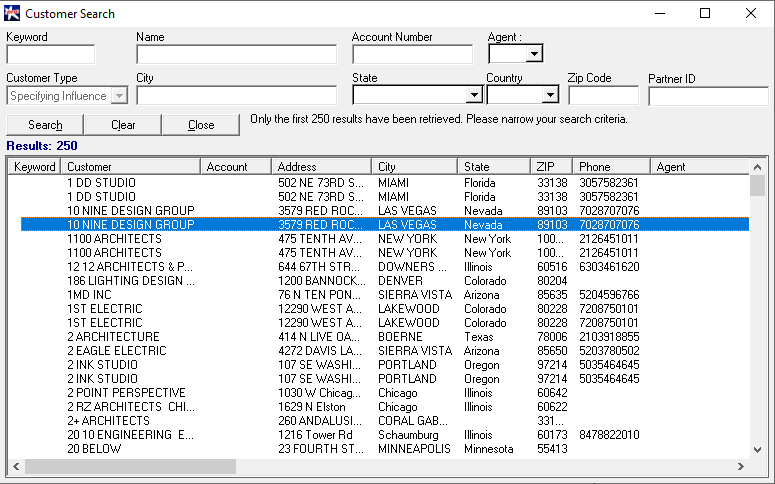Focus the Keyword input field
Image resolution: width=775 pixels, height=484 pixels.
click(x=50, y=54)
